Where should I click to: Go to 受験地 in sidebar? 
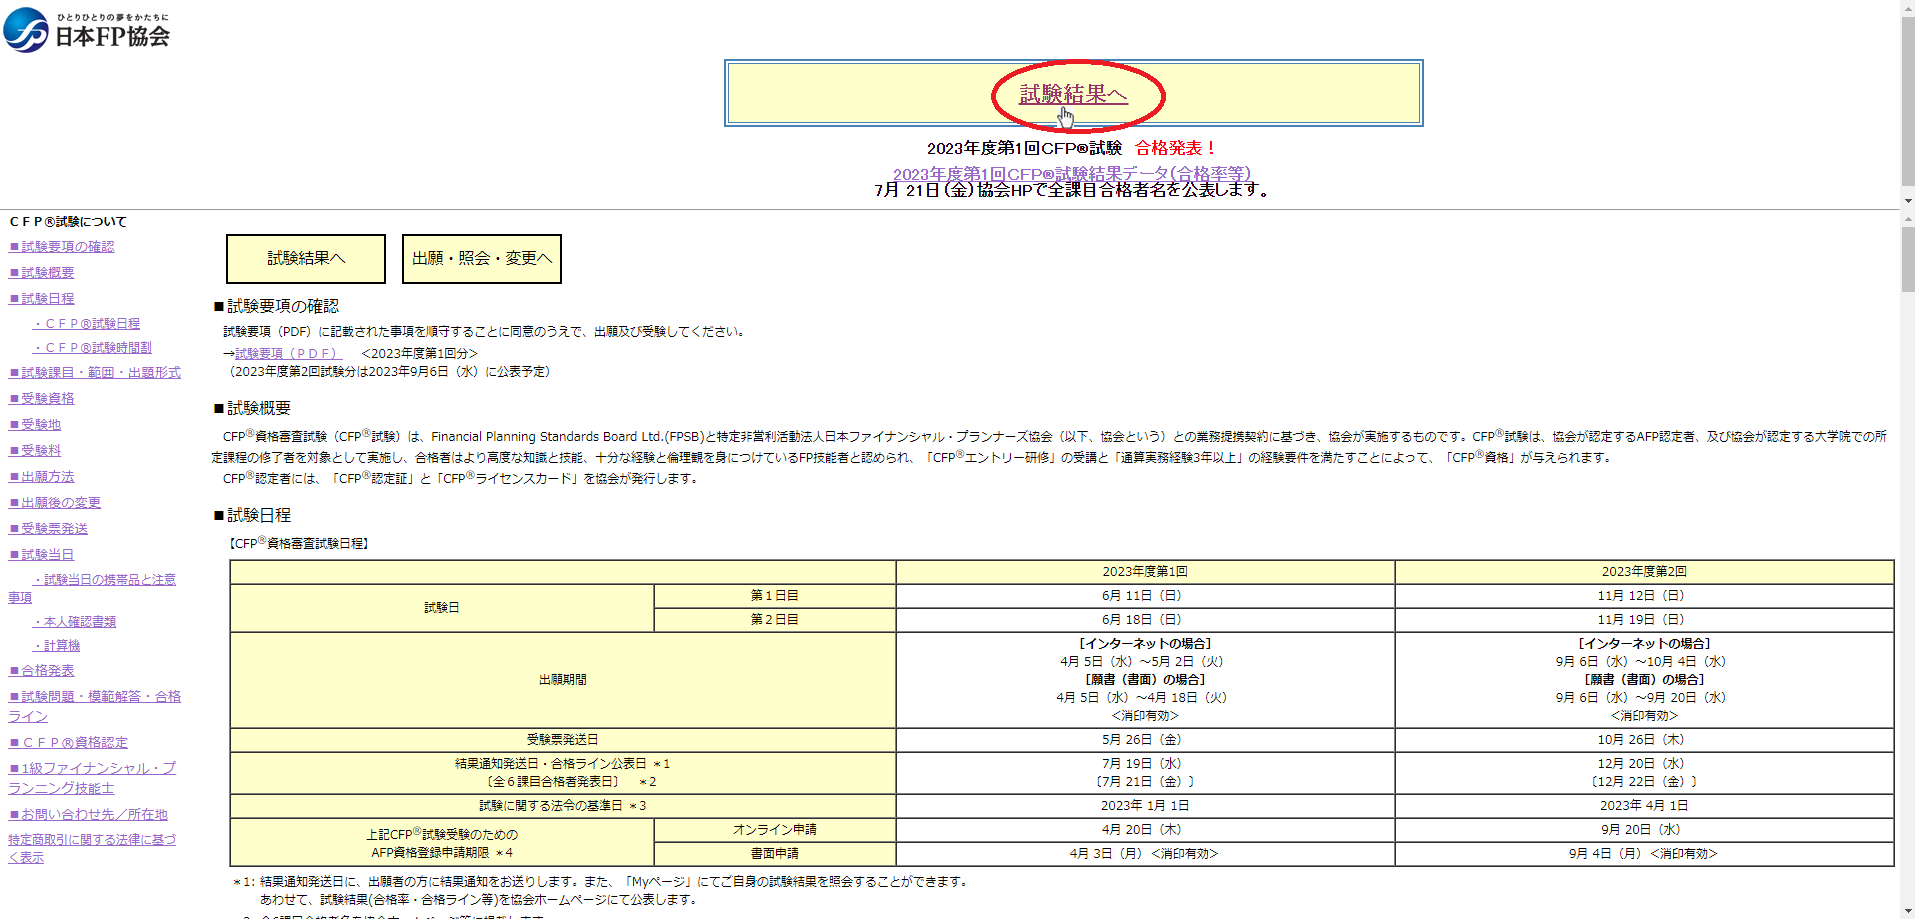(35, 425)
